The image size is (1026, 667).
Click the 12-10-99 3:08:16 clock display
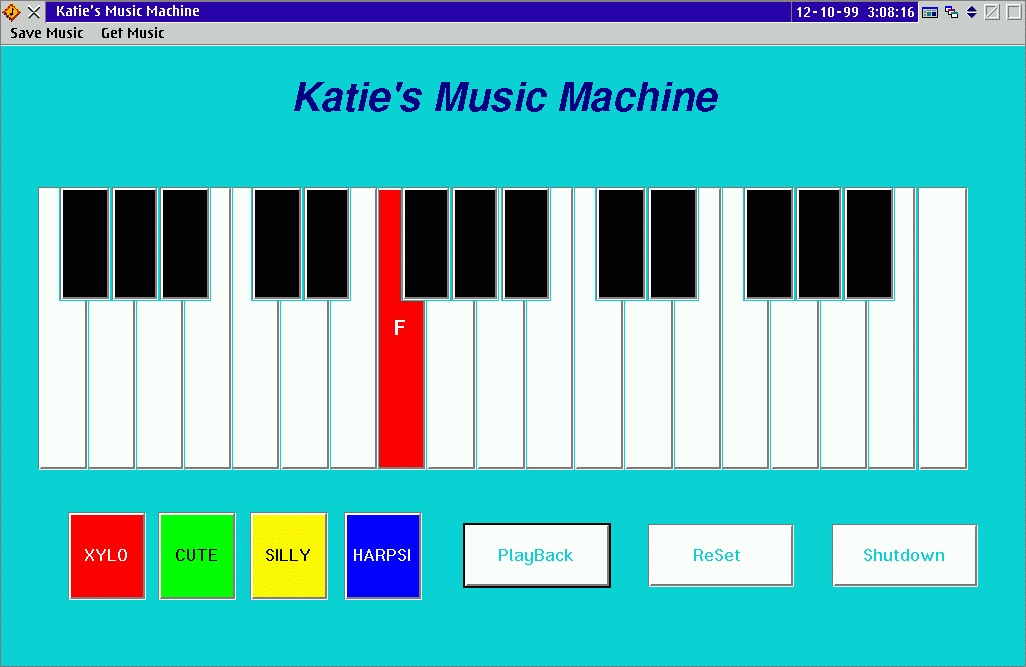(x=855, y=12)
